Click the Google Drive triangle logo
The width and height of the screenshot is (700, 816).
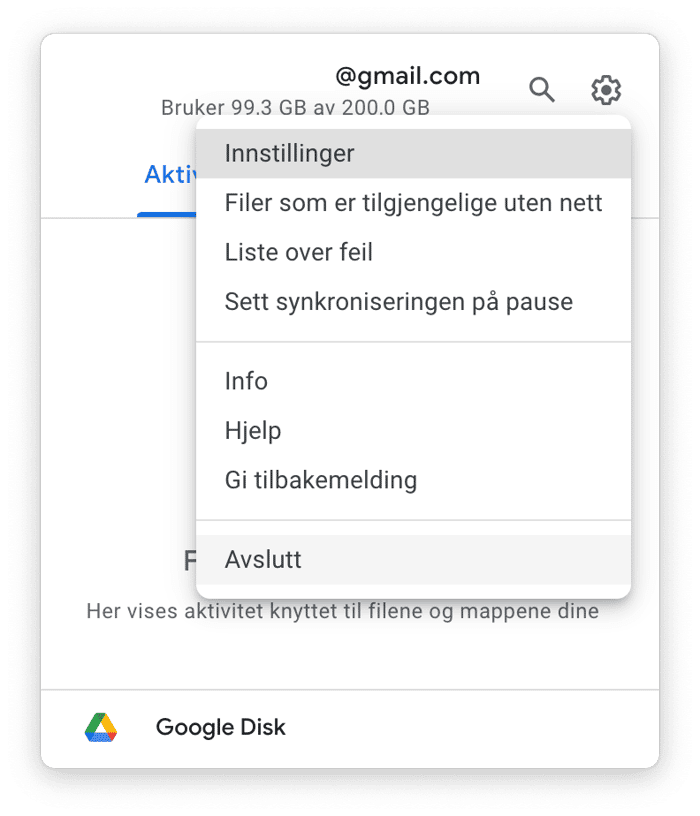coord(101,727)
